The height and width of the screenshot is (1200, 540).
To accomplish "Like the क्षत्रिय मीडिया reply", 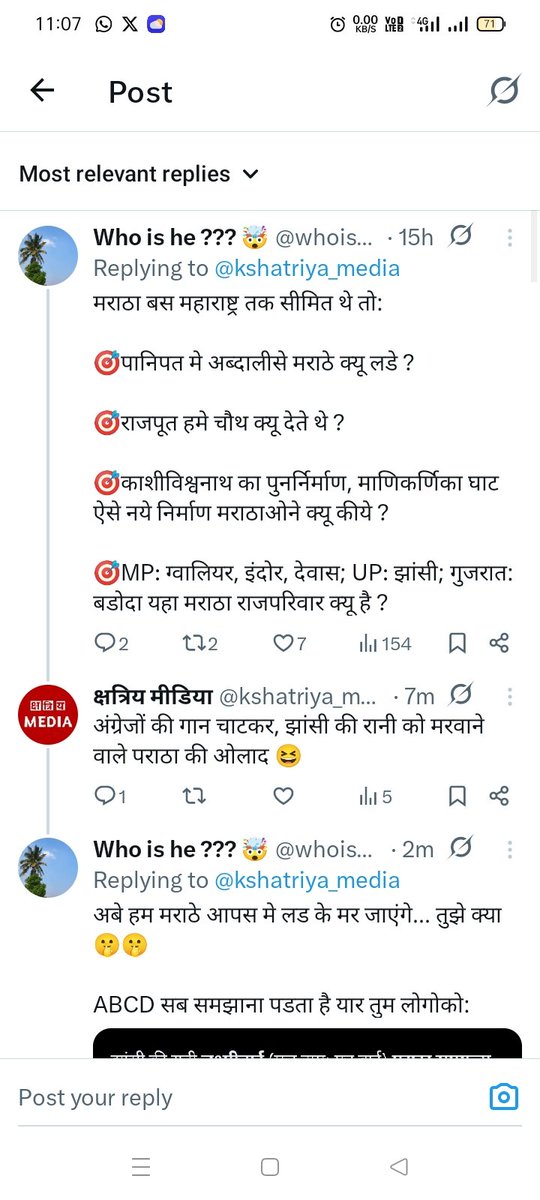I will coord(284,796).
